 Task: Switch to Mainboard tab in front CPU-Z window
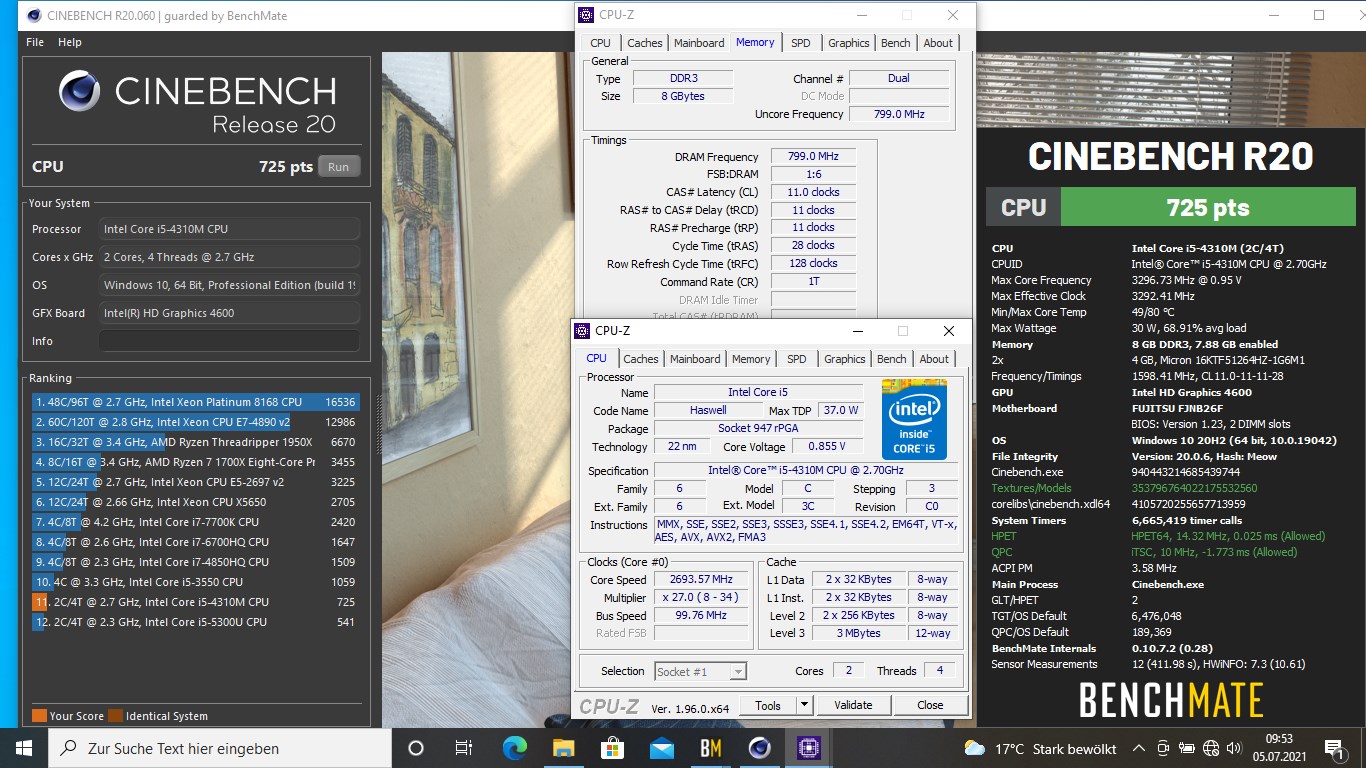point(695,359)
